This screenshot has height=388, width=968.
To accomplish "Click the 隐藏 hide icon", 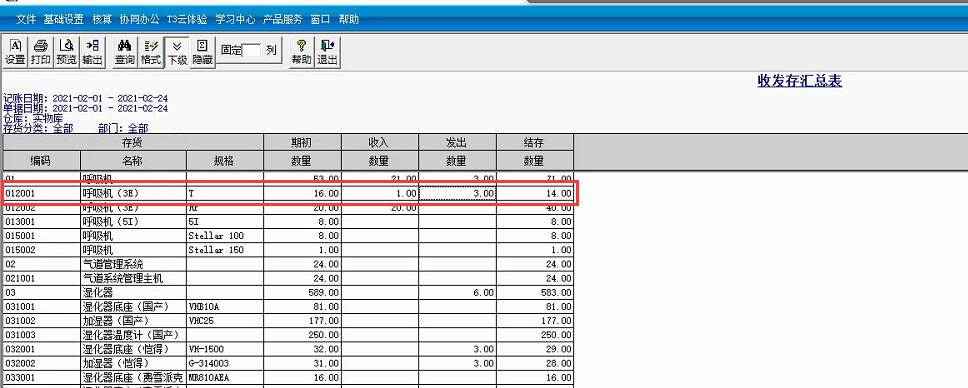I will (202, 52).
